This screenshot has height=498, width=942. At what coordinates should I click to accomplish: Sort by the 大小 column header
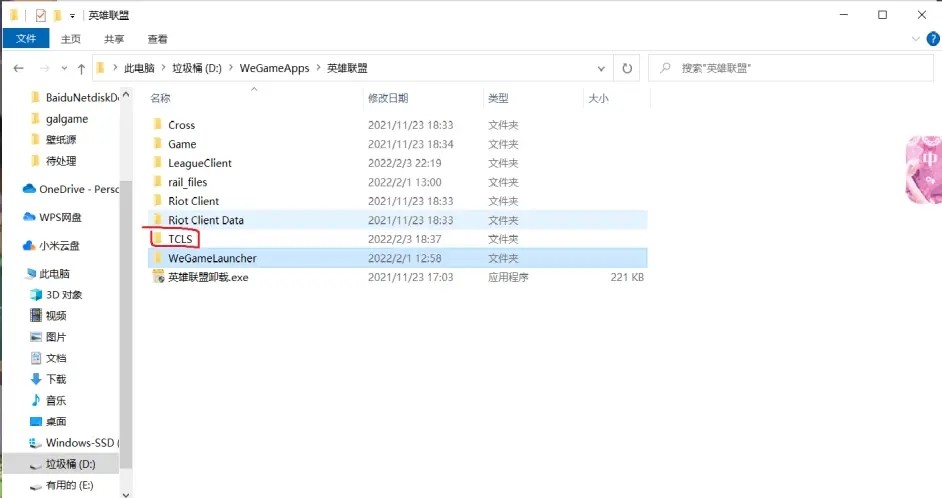(x=598, y=98)
